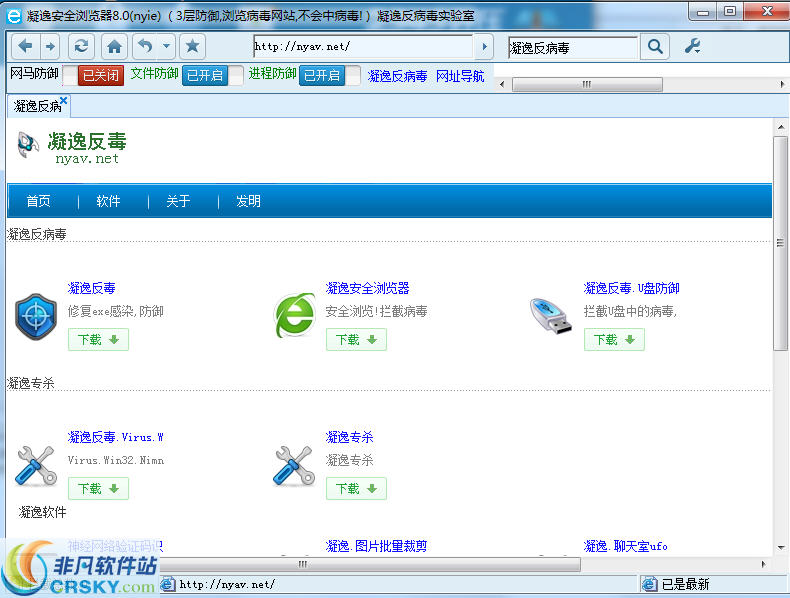The image size is (790, 598).
Task: Click the status bar 已是最新 update icon
Action: click(649, 584)
